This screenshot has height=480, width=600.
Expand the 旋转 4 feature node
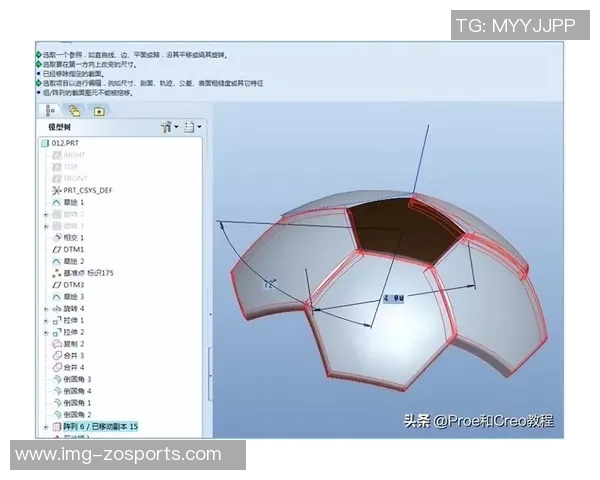(46, 309)
